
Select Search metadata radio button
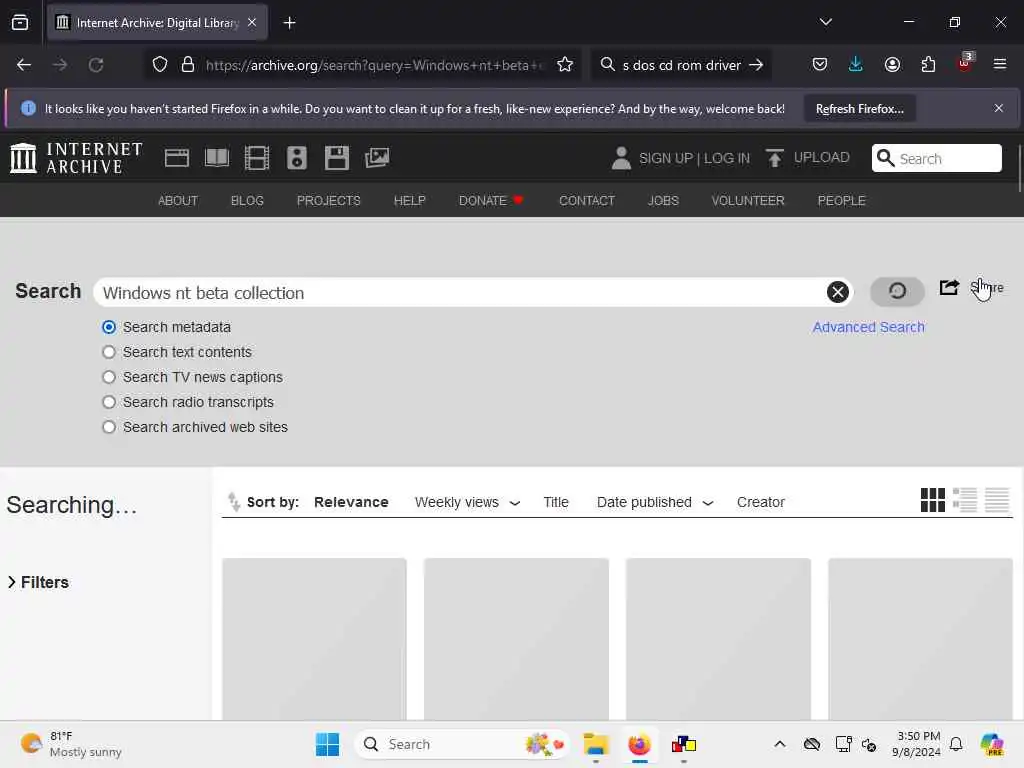[x=109, y=327]
